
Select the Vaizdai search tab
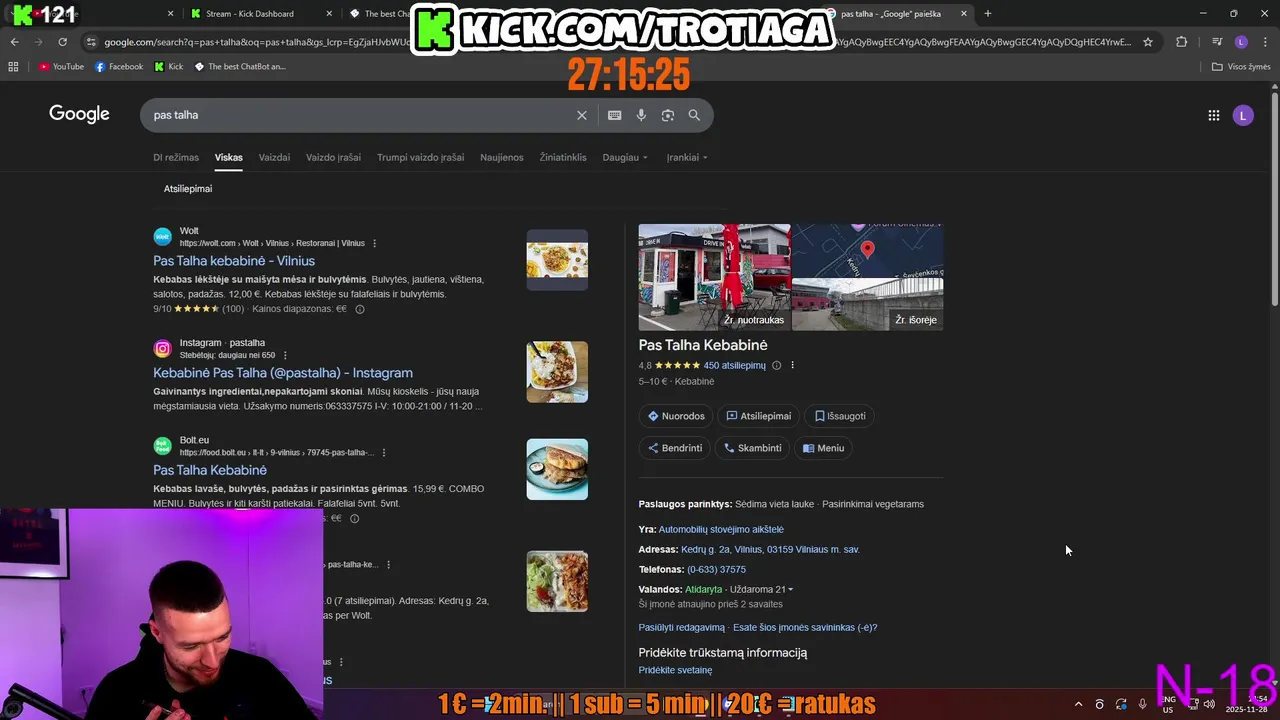coord(274,157)
